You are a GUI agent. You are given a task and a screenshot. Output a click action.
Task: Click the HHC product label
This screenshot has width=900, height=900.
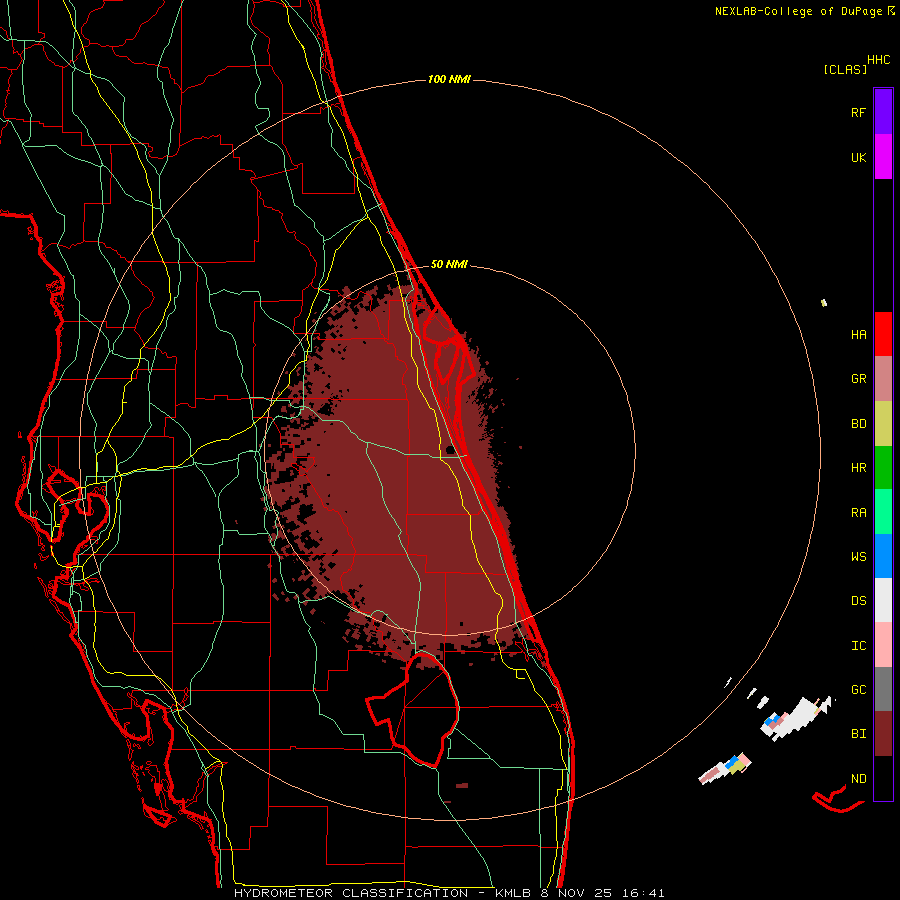click(878, 60)
